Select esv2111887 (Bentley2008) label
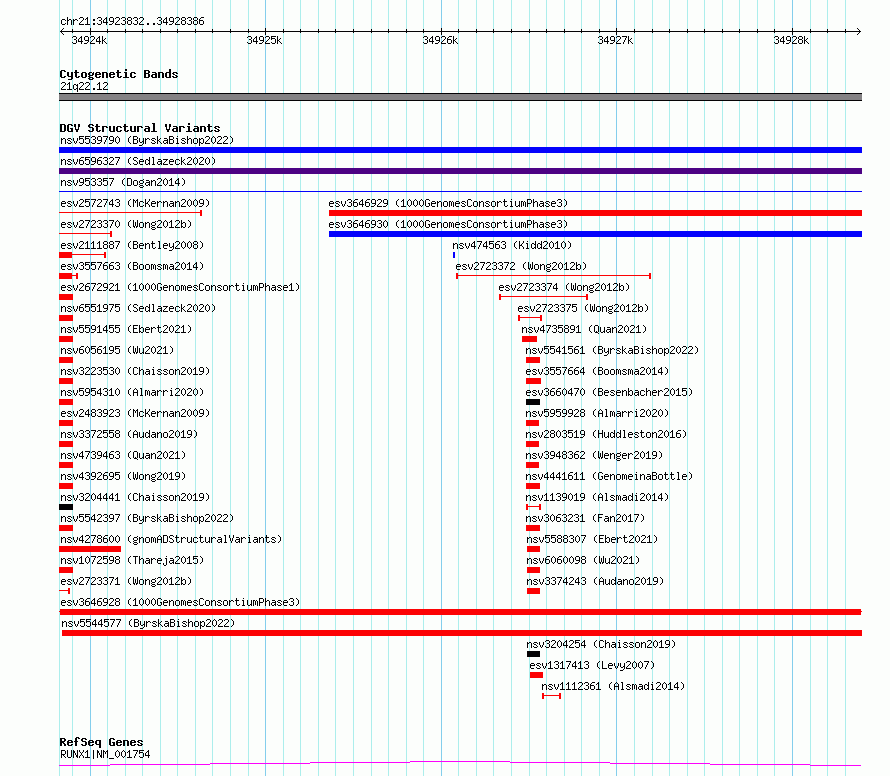The width and height of the screenshot is (890, 776). click(x=132, y=245)
